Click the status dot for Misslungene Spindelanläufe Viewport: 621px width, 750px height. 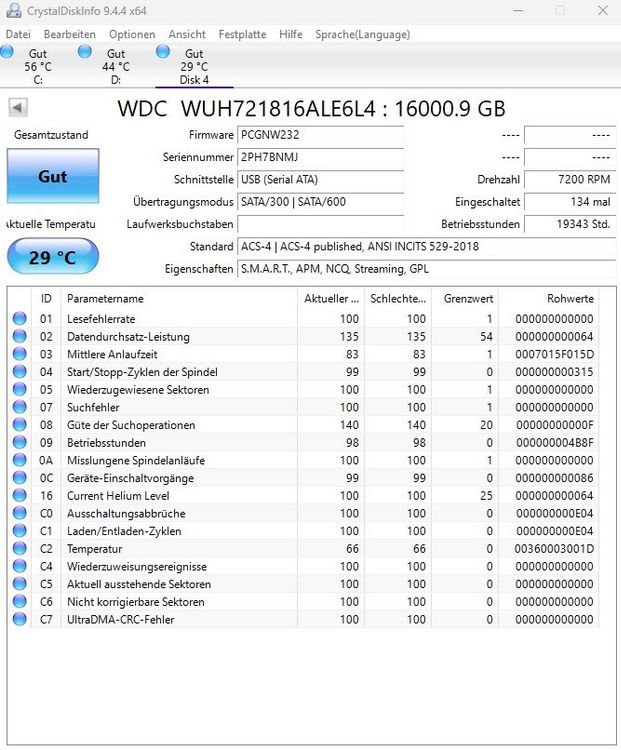click(20, 460)
